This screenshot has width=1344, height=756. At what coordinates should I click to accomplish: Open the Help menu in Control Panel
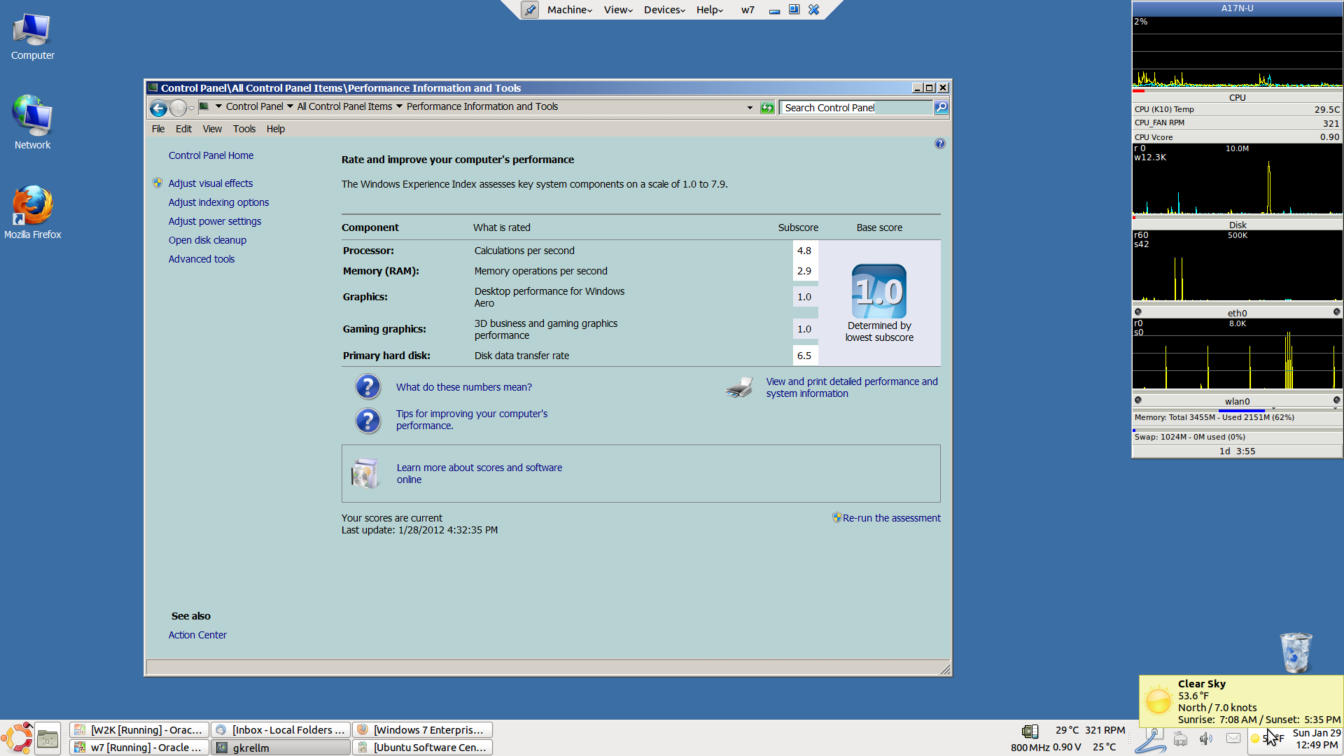click(275, 129)
